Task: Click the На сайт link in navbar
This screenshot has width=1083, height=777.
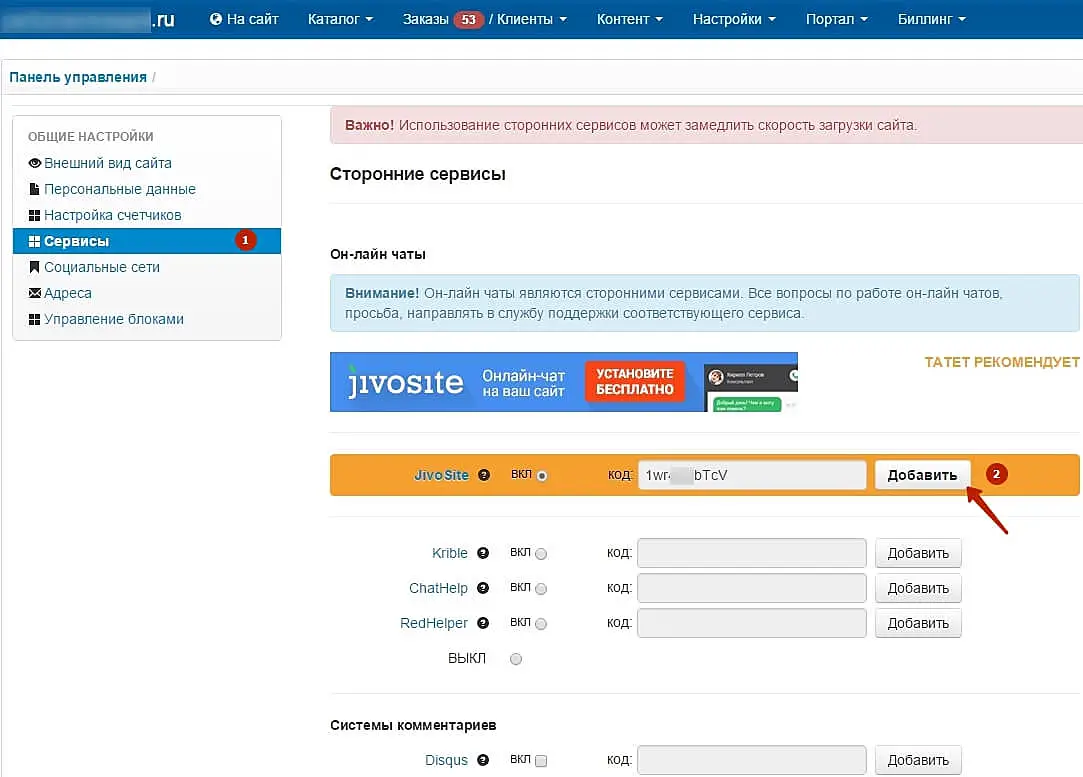Action: (244, 19)
